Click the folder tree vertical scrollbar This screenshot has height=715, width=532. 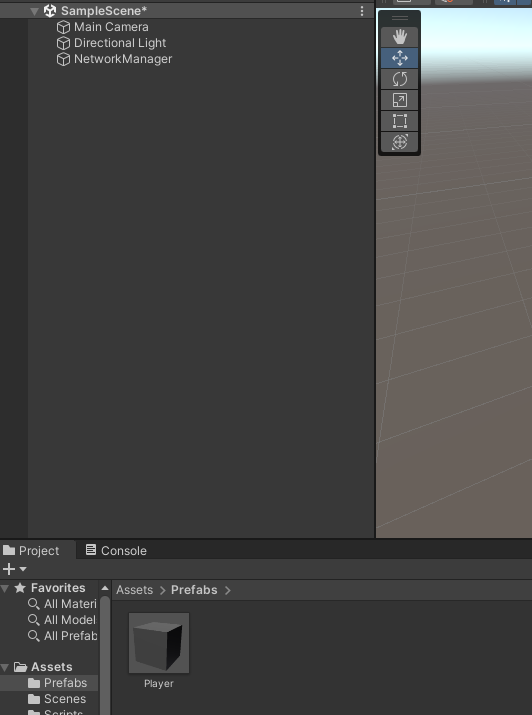[x=105, y=655]
